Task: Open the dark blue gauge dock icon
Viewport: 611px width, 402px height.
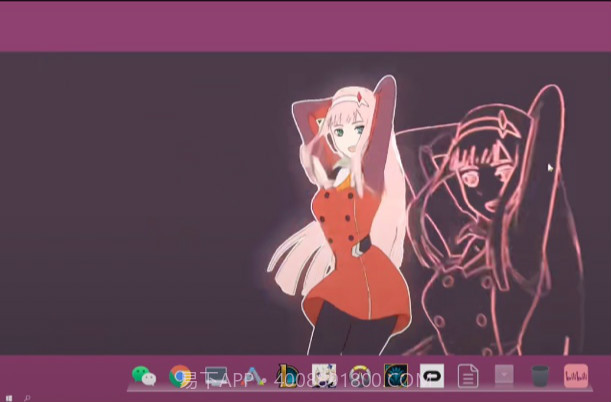Action: point(396,377)
